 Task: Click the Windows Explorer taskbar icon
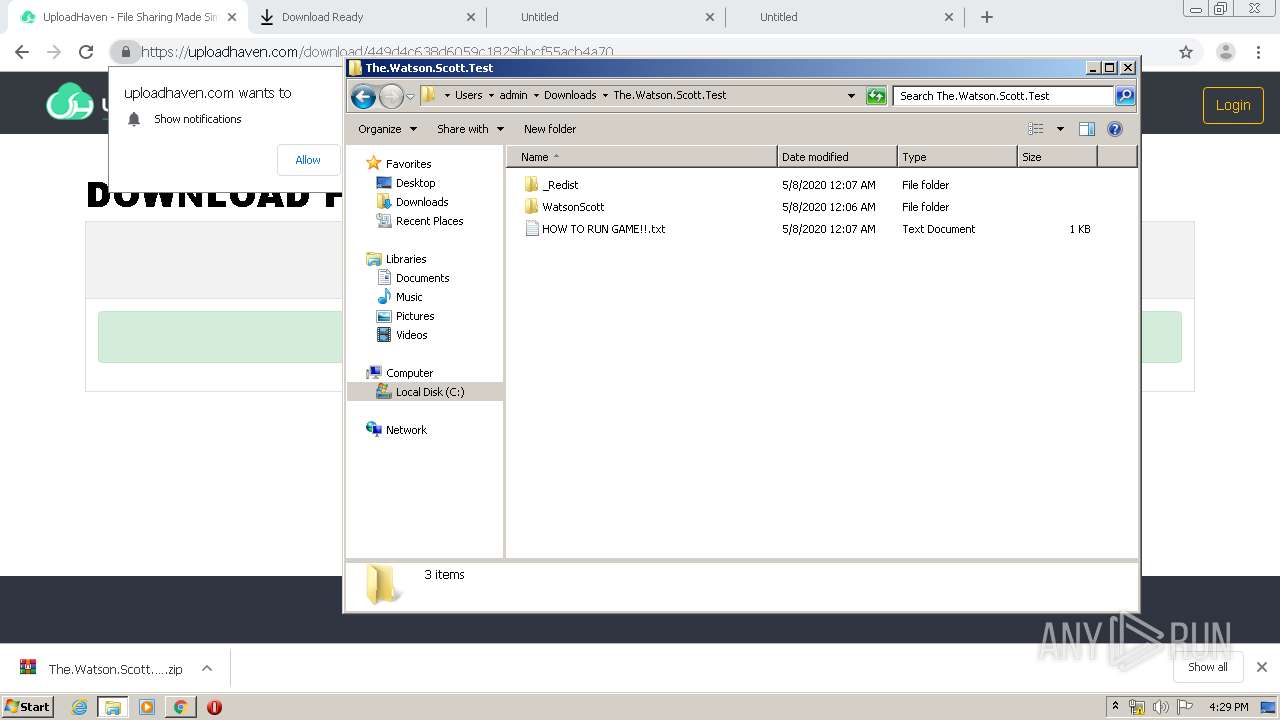(113, 707)
